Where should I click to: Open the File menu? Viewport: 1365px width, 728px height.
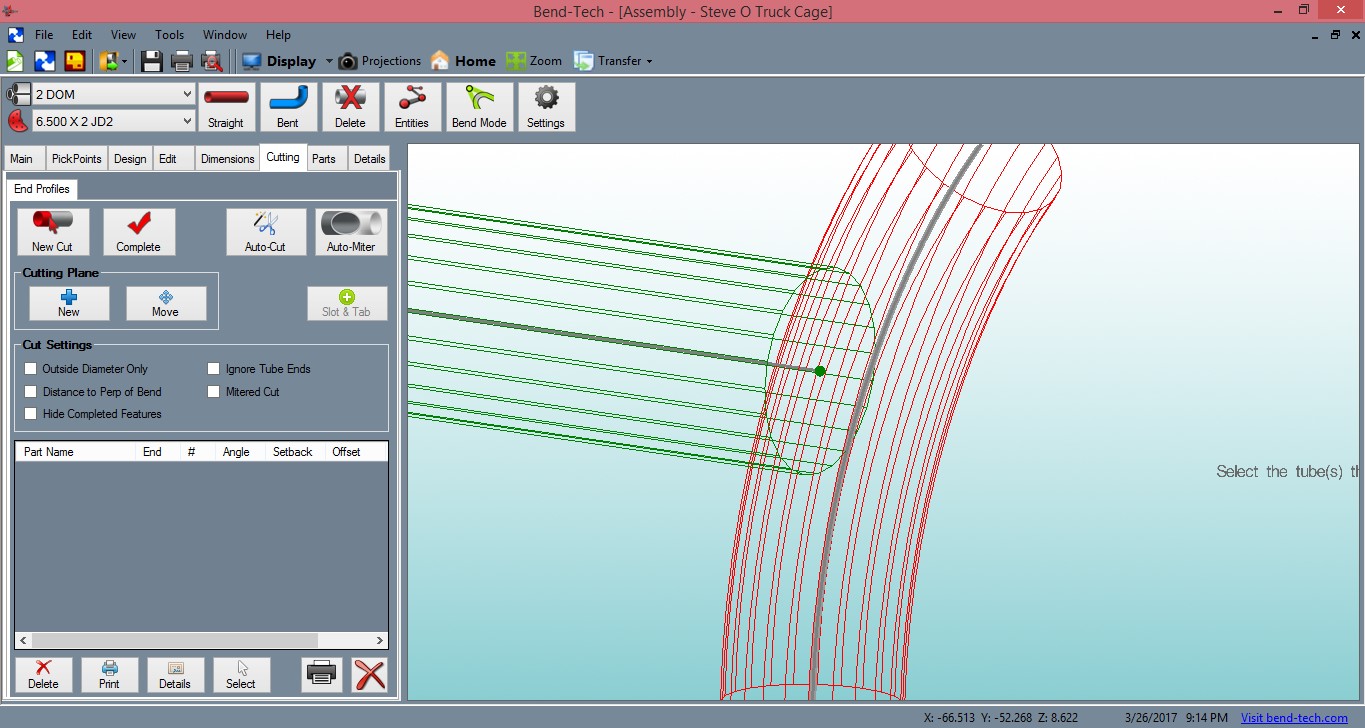click(x=44, y=35)
